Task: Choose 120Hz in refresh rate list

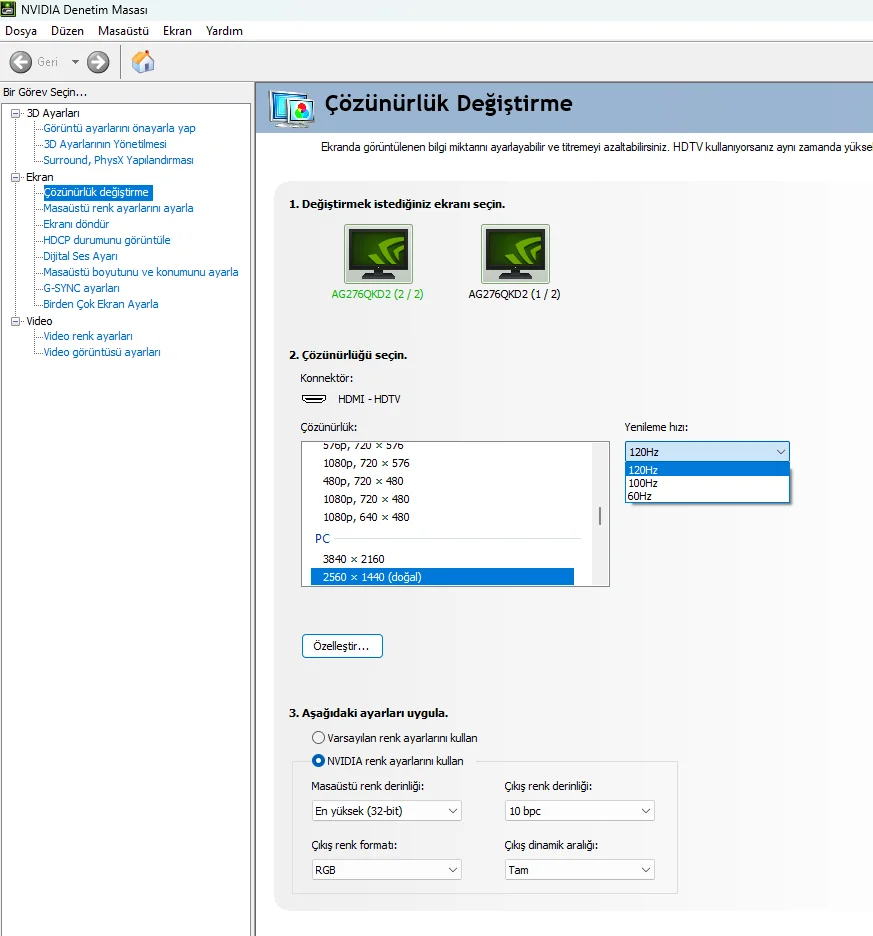Action: coord(707,470)
